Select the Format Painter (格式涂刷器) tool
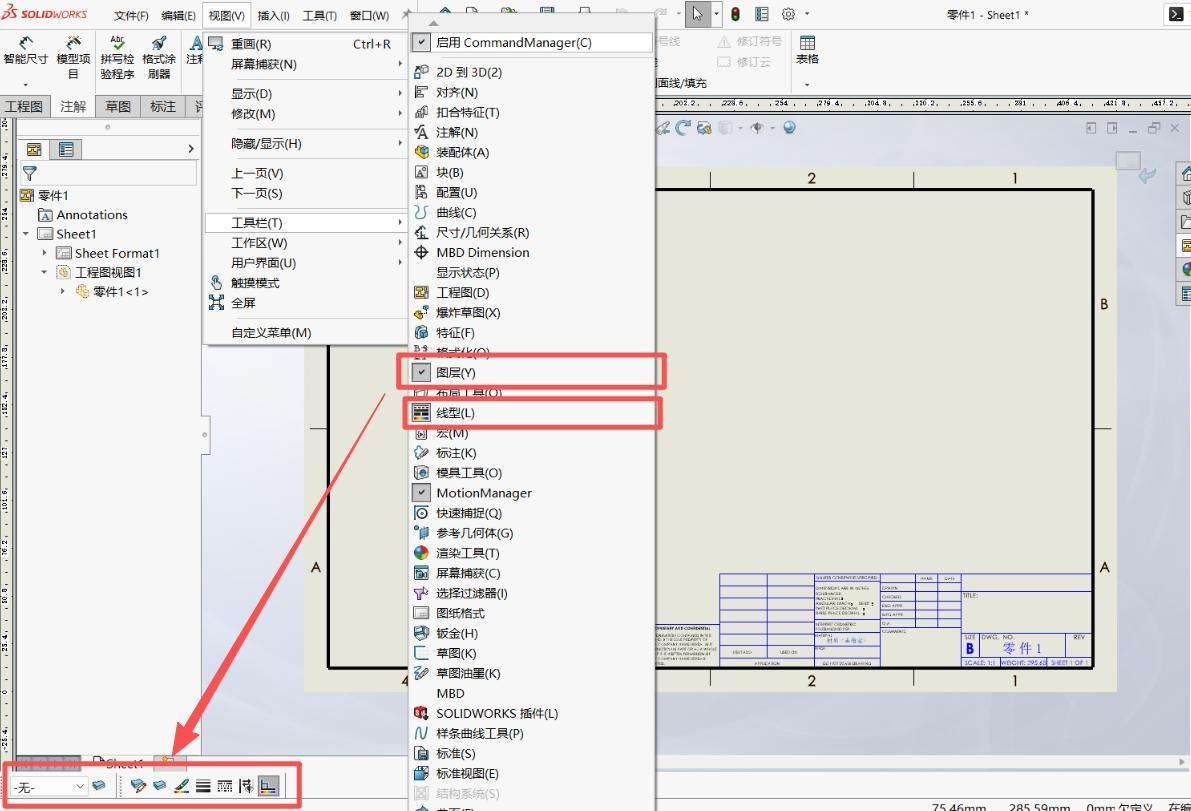 159,58
